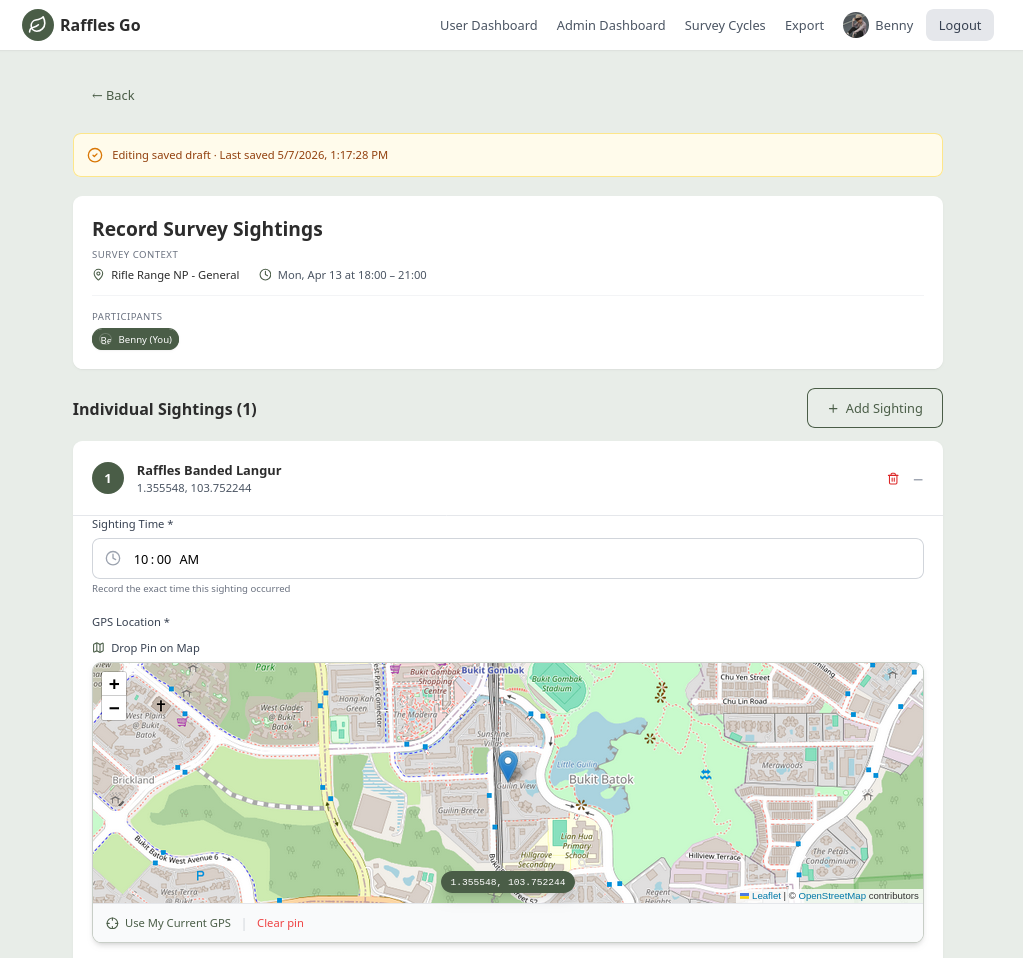Screen dimensions: 1024x958
Task: Click the parking P symbol on the map
Action: click(x=200, y=876)
